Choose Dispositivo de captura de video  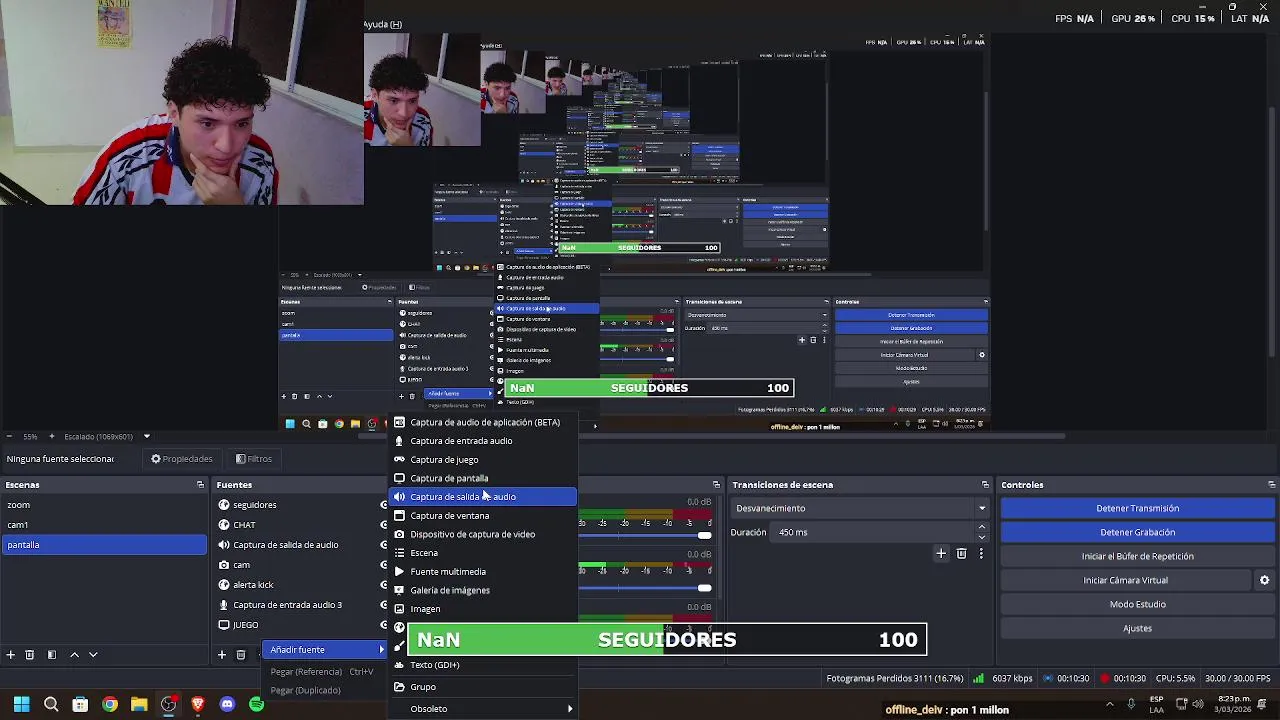(x=483, y=534)
